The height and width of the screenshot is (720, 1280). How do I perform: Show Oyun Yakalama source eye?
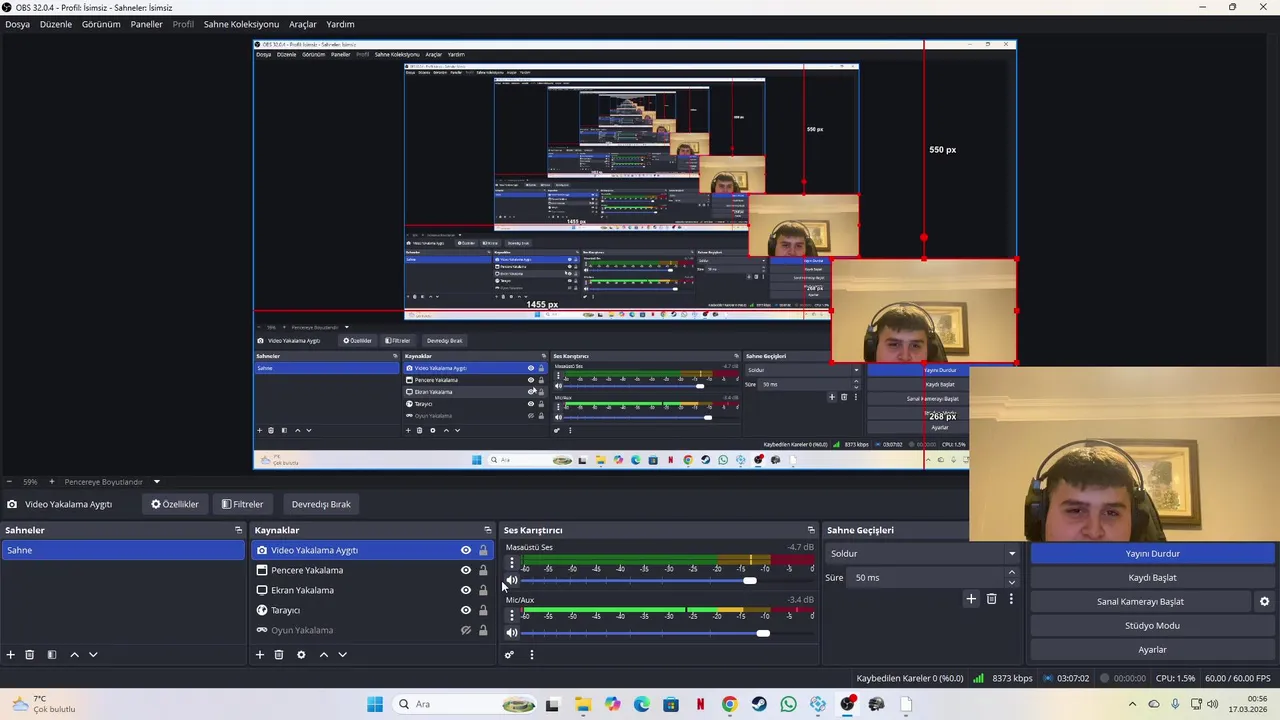[465, 630]
